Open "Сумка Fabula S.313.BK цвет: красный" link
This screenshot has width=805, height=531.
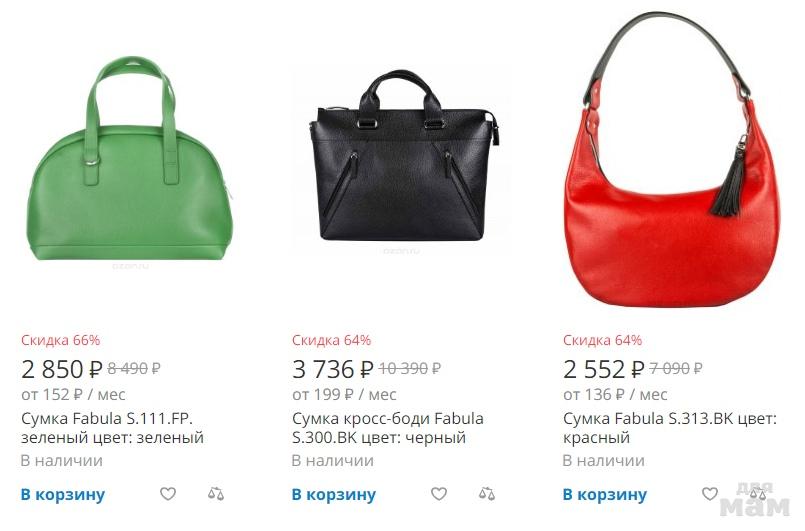(670, 428)
